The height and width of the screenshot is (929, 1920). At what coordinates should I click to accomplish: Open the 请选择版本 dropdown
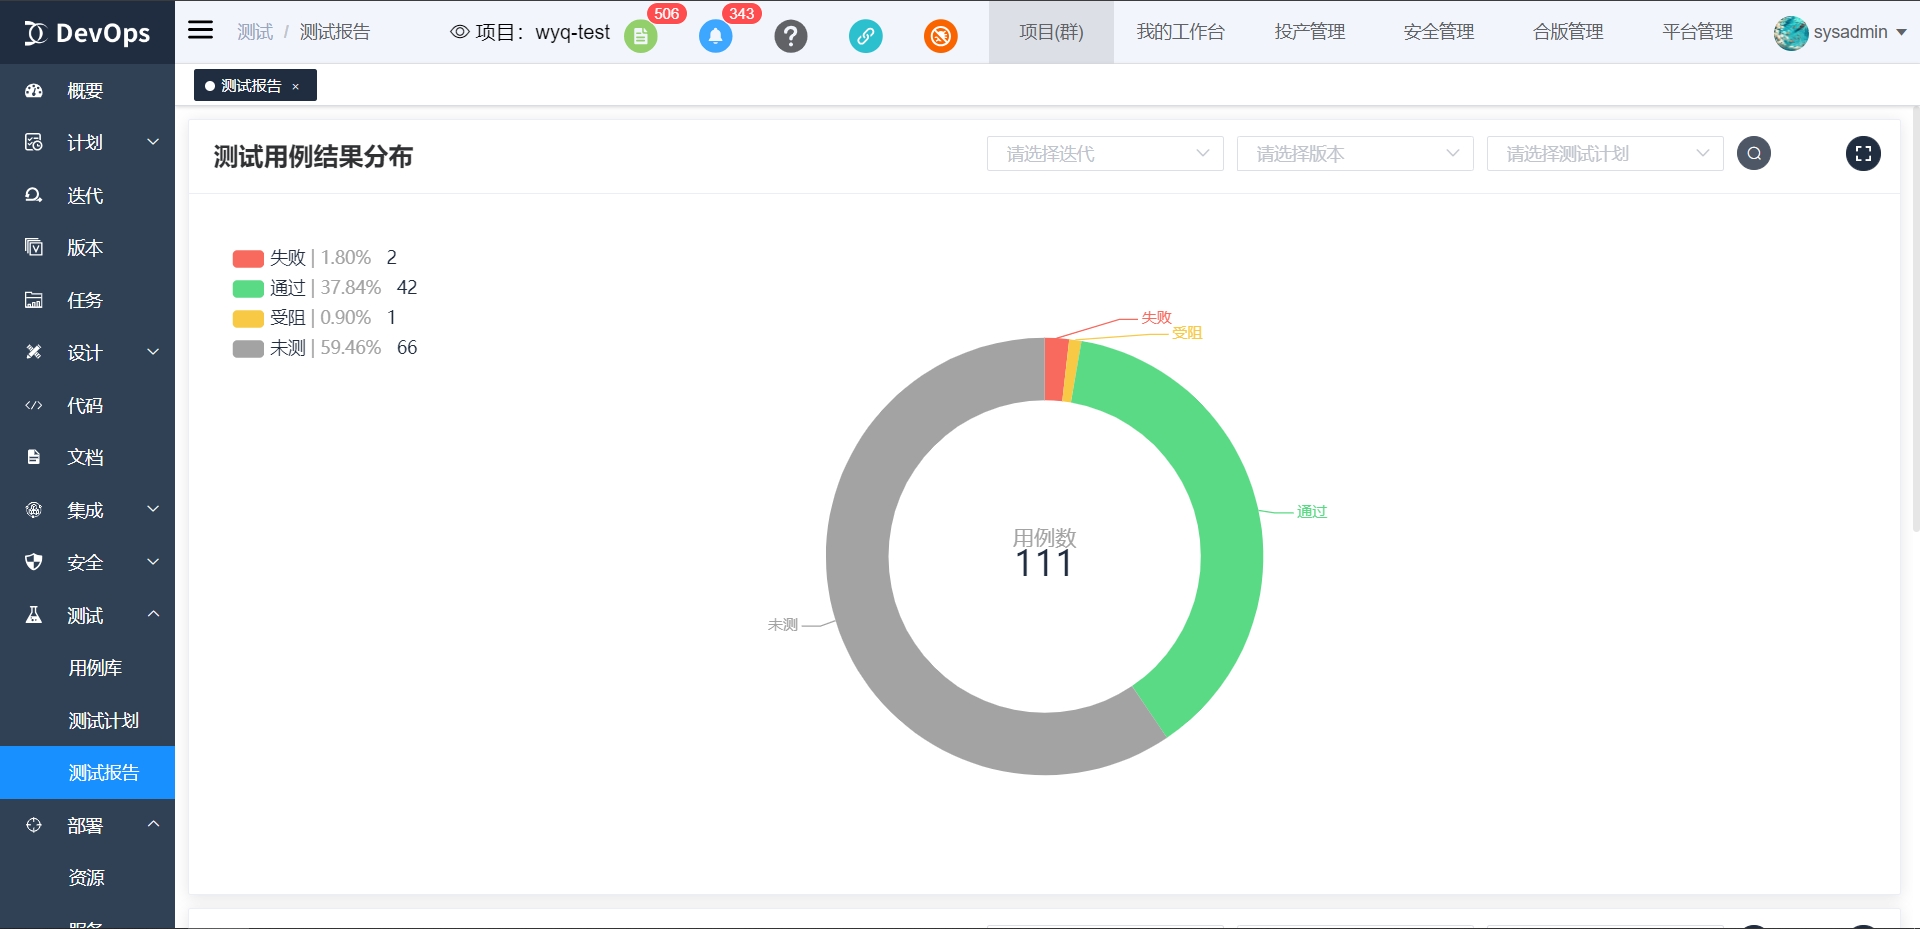click(x=1354, y=153)
